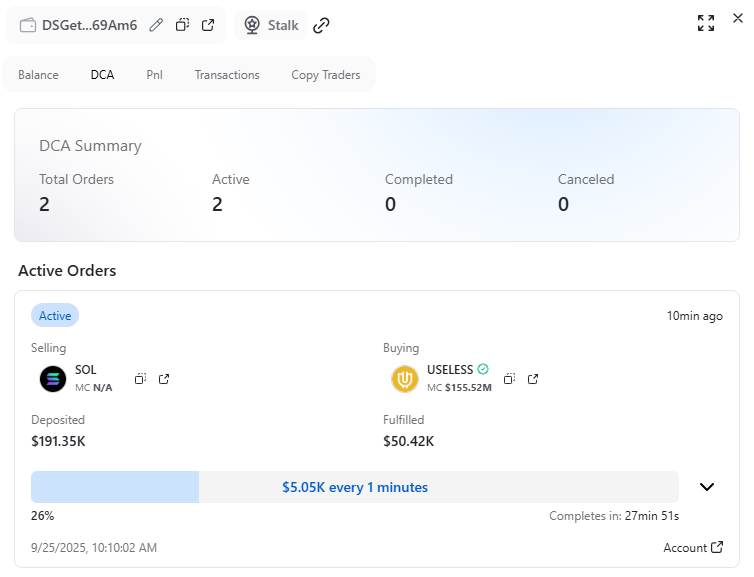Click the 10min ago timestamp
The image size is (754, 577).
coord(694,316)
